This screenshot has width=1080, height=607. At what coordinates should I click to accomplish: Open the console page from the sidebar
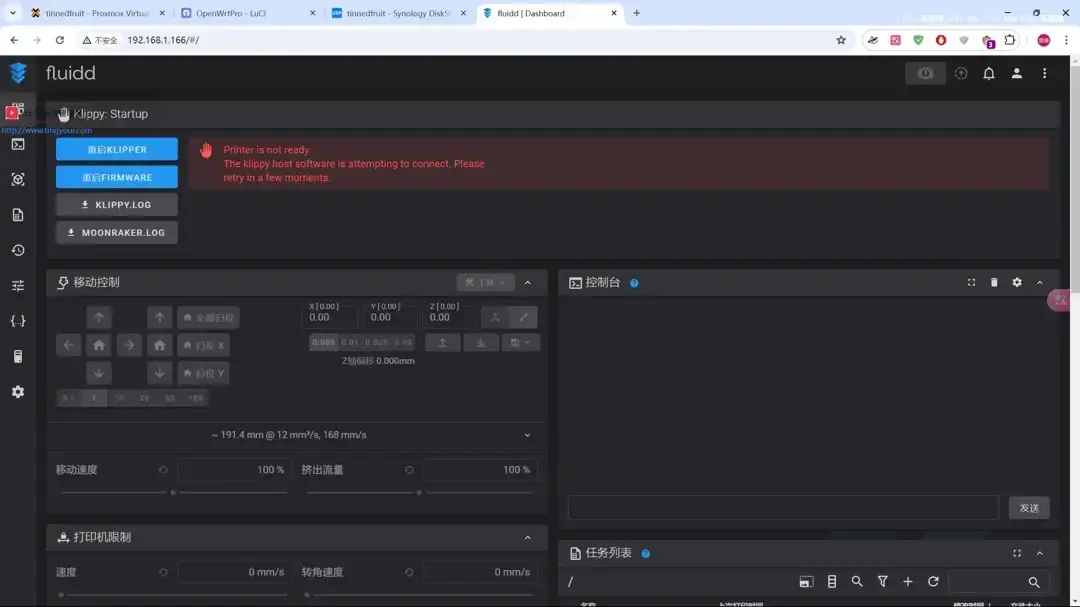click(x=18, y=144)
